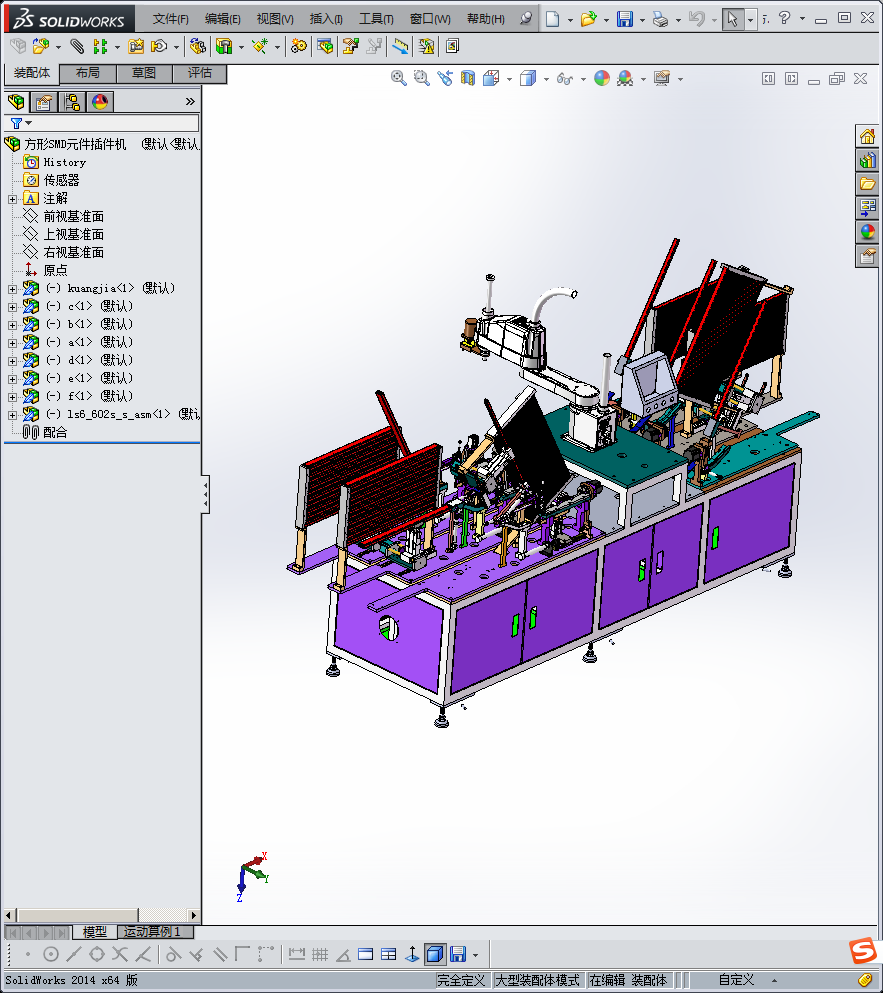Toggle grid display in the bottom toolbar
This screenshot has width=883, height=993.
320,954
